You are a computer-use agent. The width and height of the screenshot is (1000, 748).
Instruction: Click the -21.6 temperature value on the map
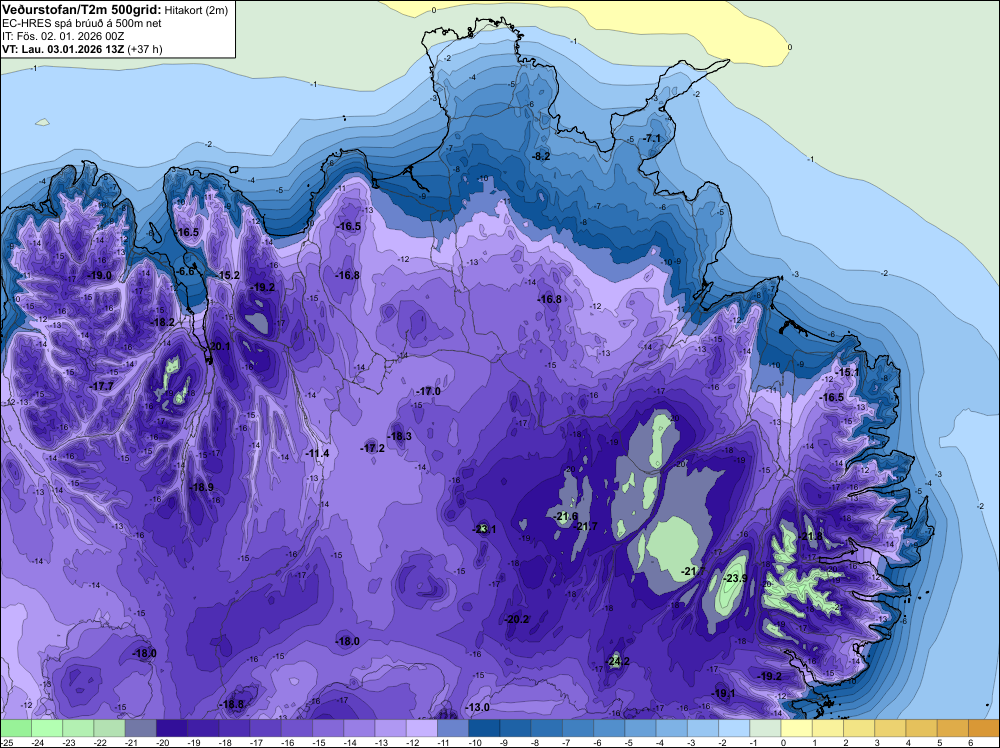tap(565, 516)
